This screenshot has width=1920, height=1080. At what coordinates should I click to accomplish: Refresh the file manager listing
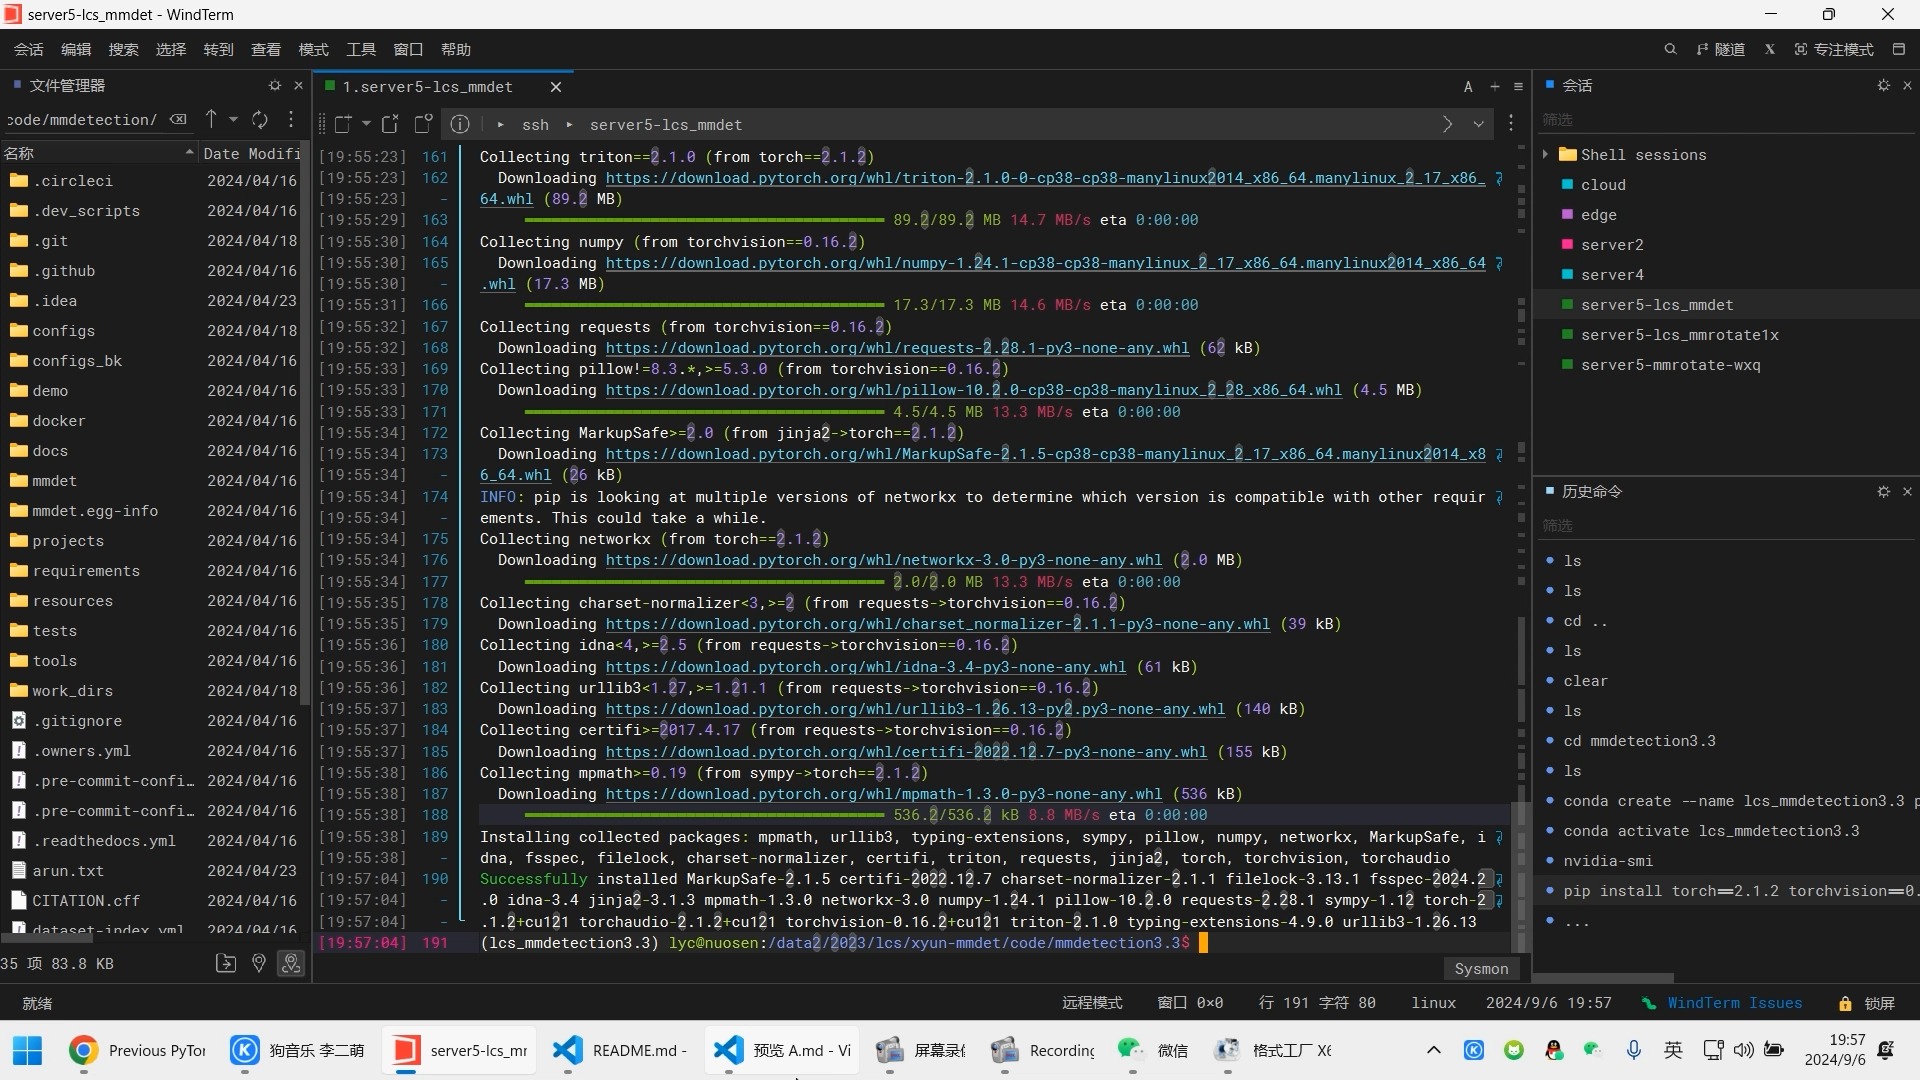tap(260, 120)
